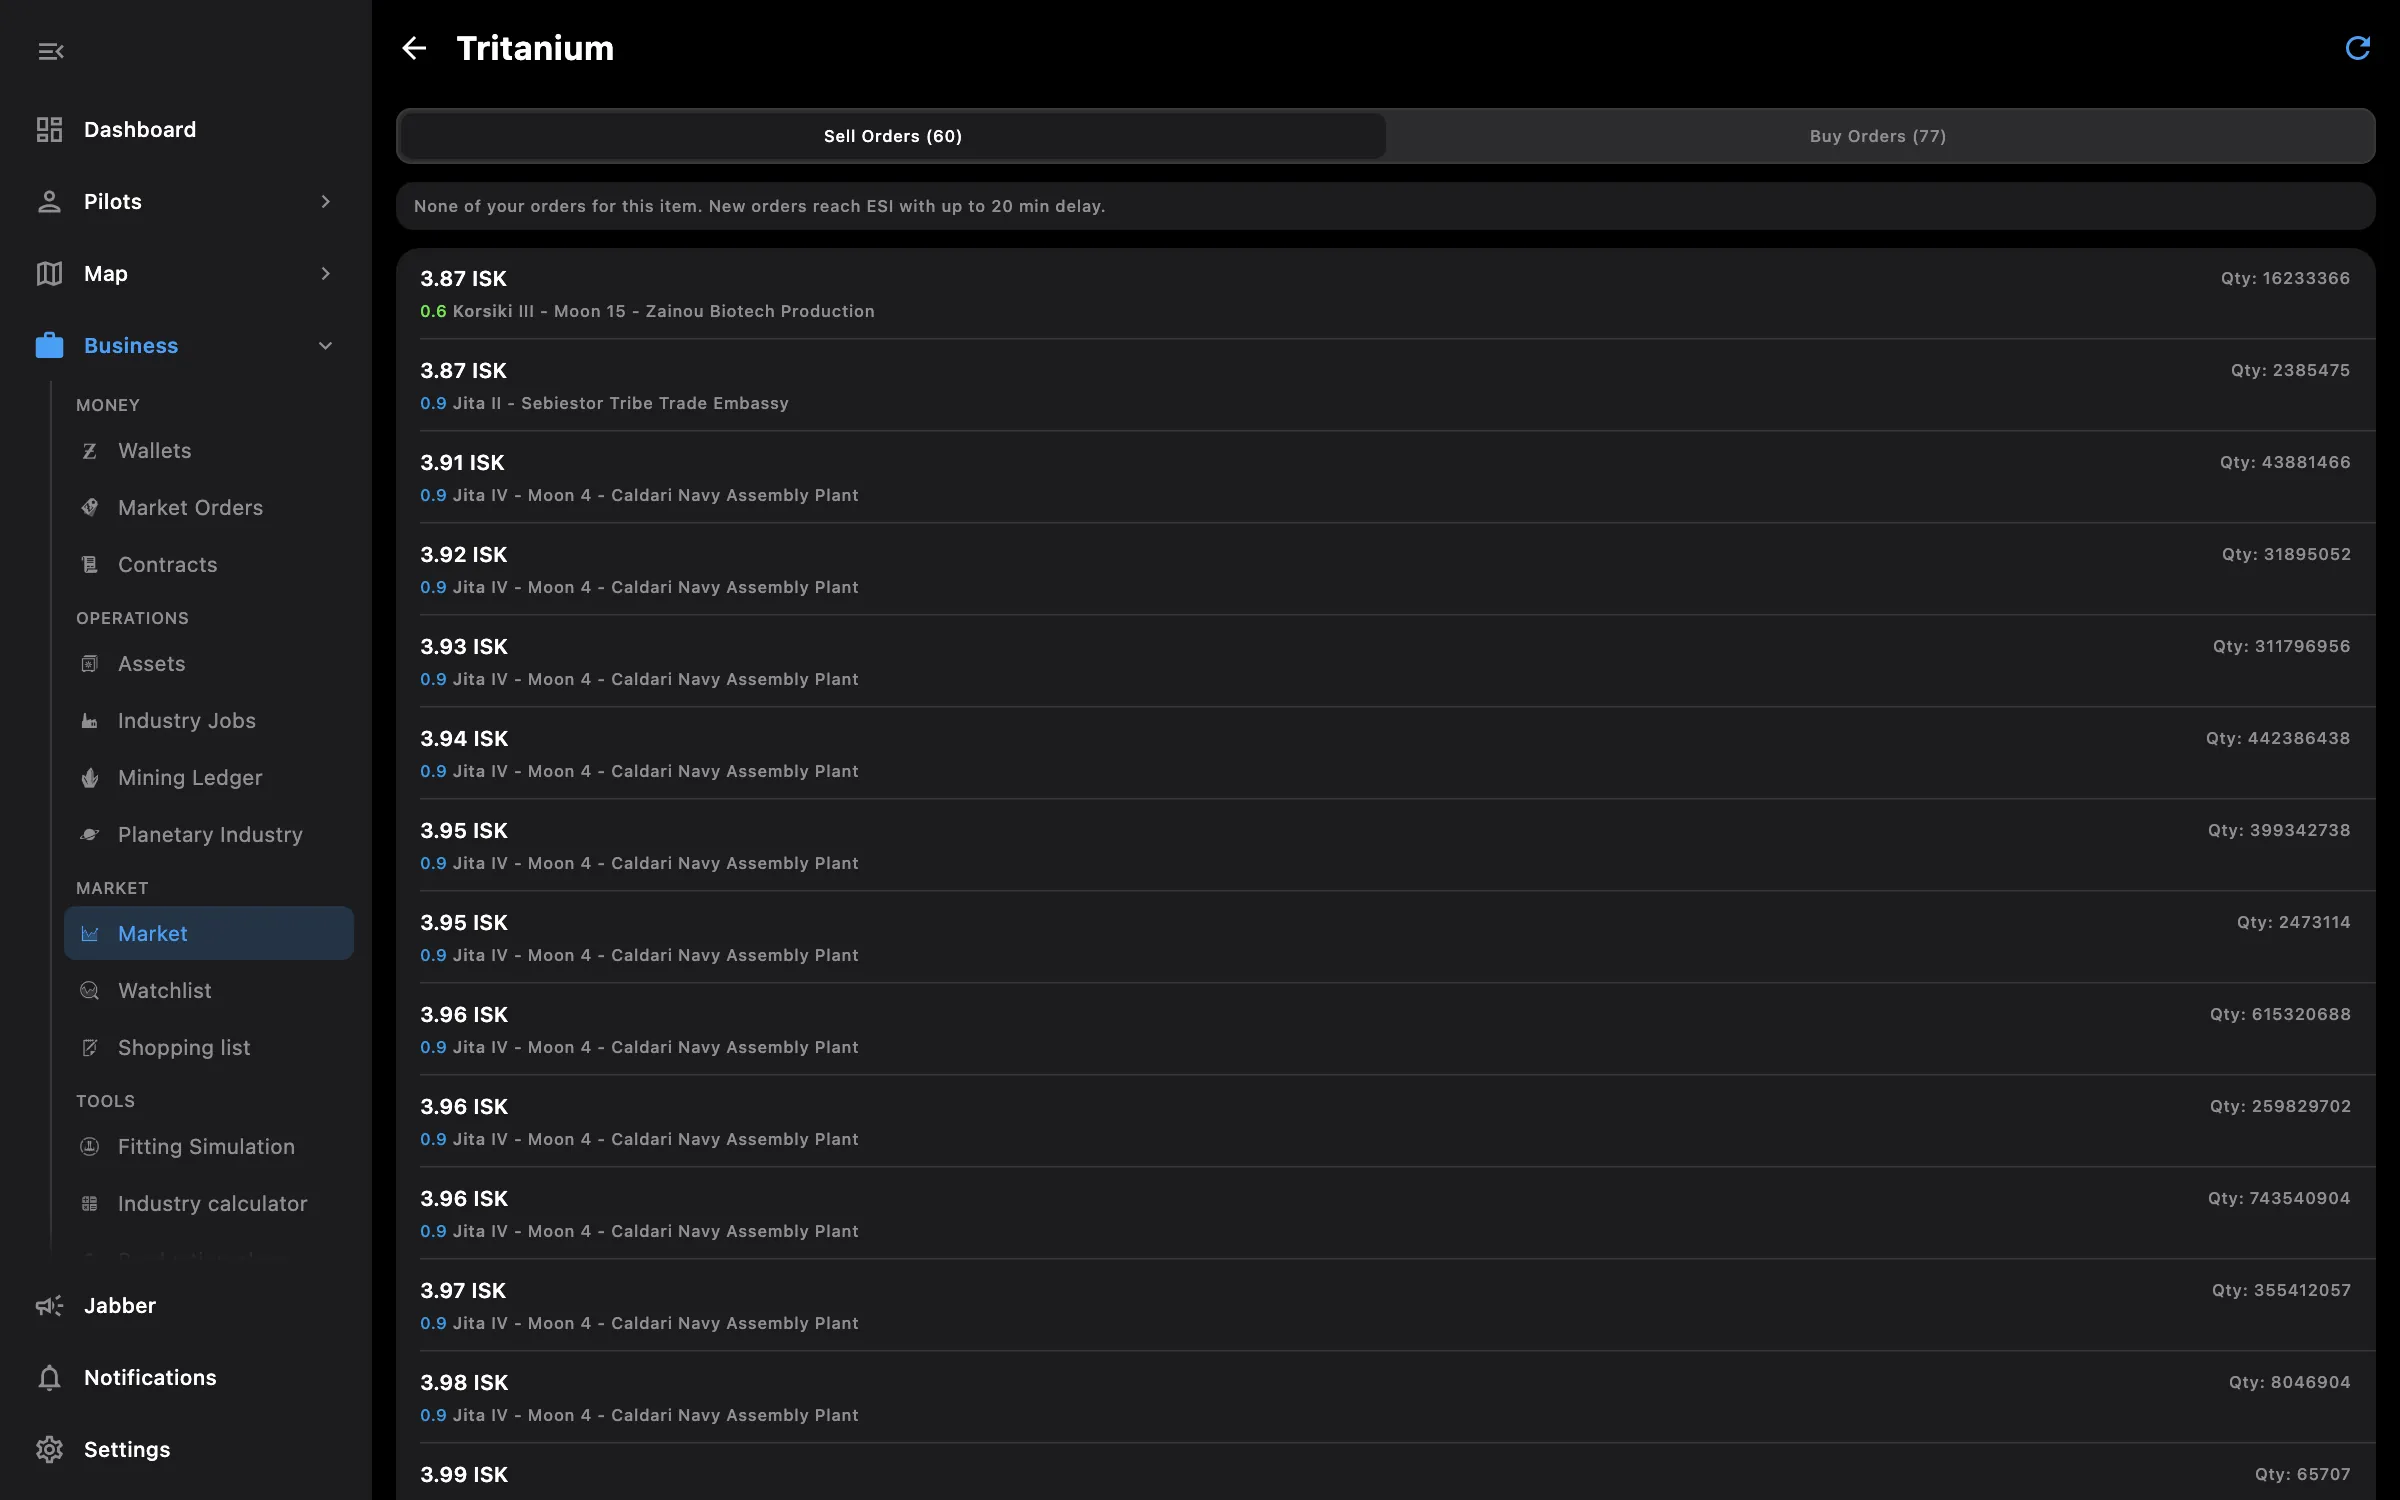Collapse the sidebar with the menu icon
Viewport: 2400px width, 1500px height.
click(x=51, y=51)
